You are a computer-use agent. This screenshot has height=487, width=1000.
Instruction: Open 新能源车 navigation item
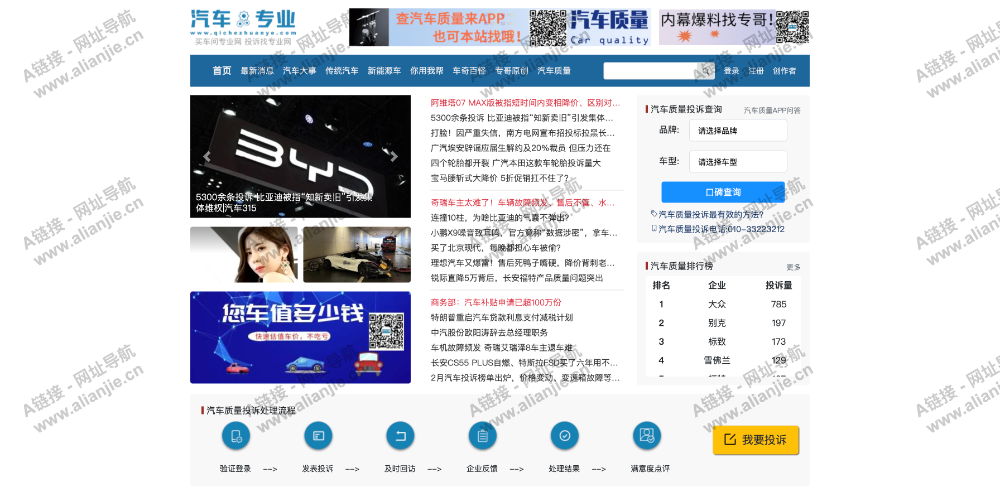(x=385, y=71)
